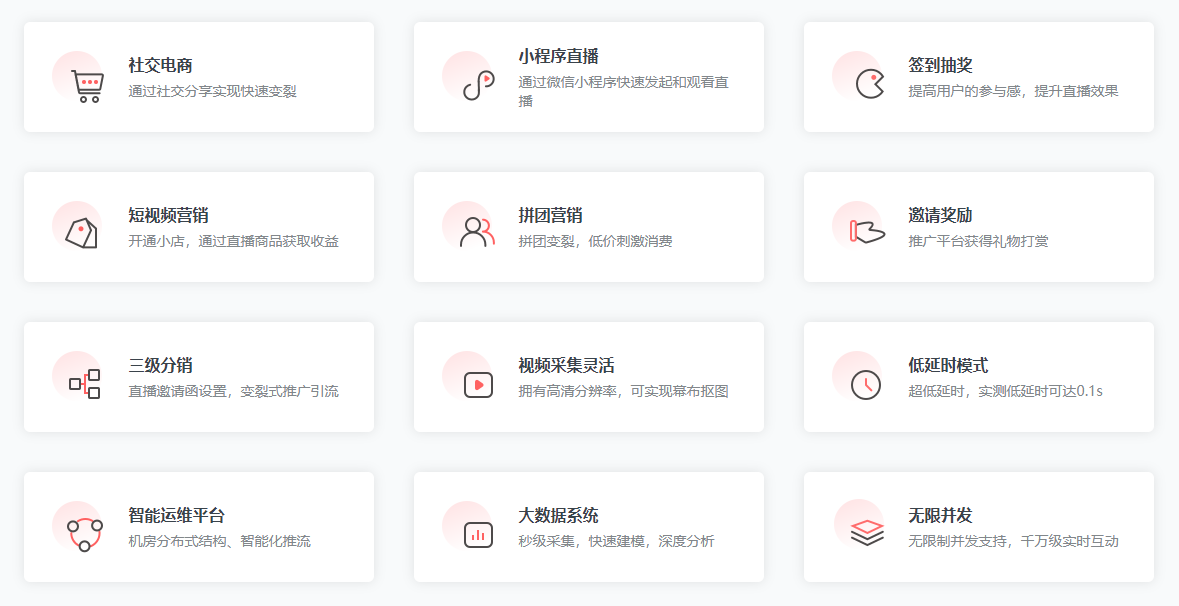Click the play video icon for 视频采集灵活
1179x606 pixels.
click(478, 384)
